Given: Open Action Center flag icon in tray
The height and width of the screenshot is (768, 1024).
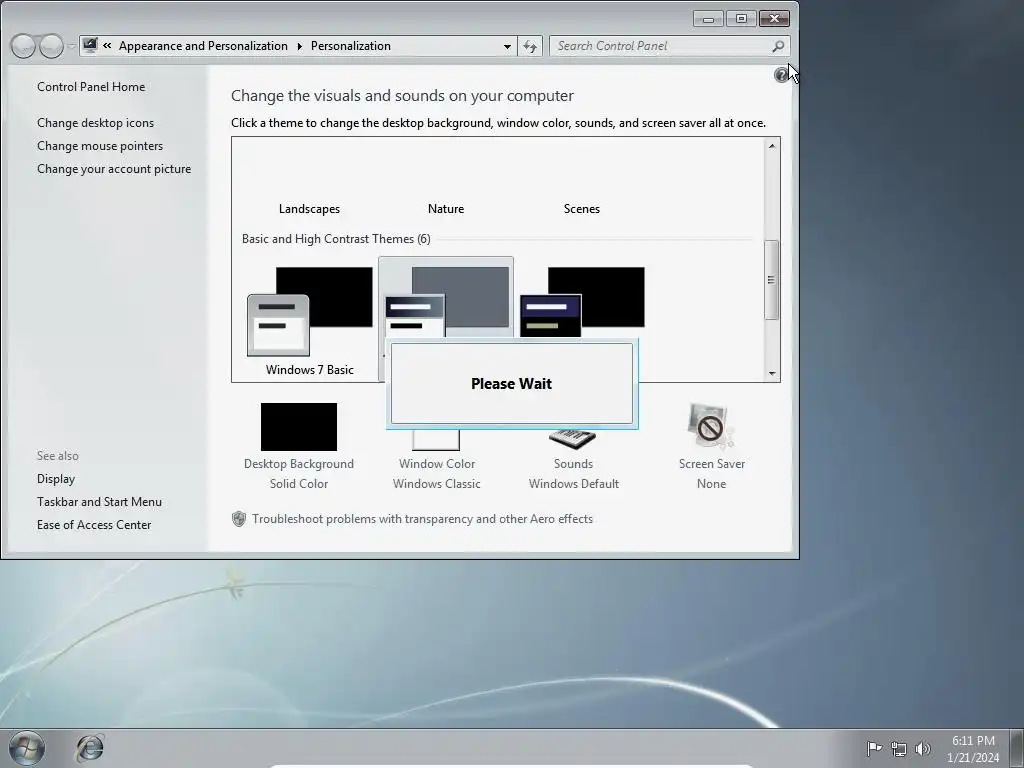Looking at the screenshot, I should click(874, 748).
